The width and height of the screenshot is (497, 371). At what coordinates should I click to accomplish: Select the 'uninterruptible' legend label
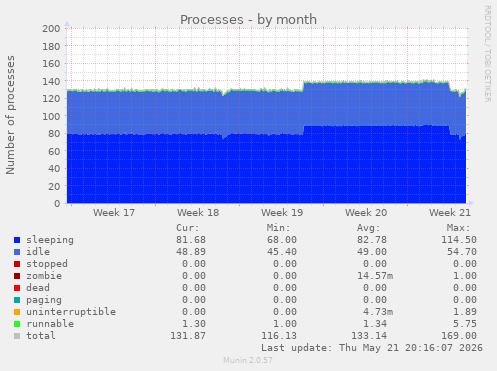(71, 312)
